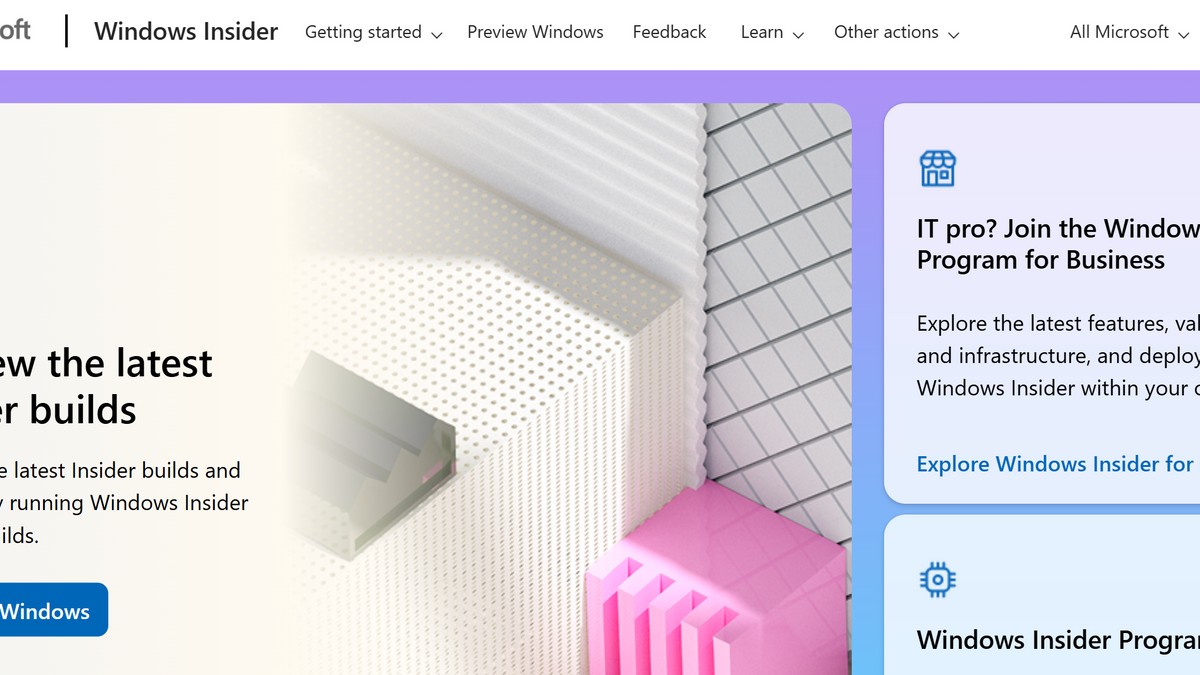The width and height of the screenshot is (1200, 675).
Task: Click the 'All Microsoft' menu label
Action: pos(1119,32)
